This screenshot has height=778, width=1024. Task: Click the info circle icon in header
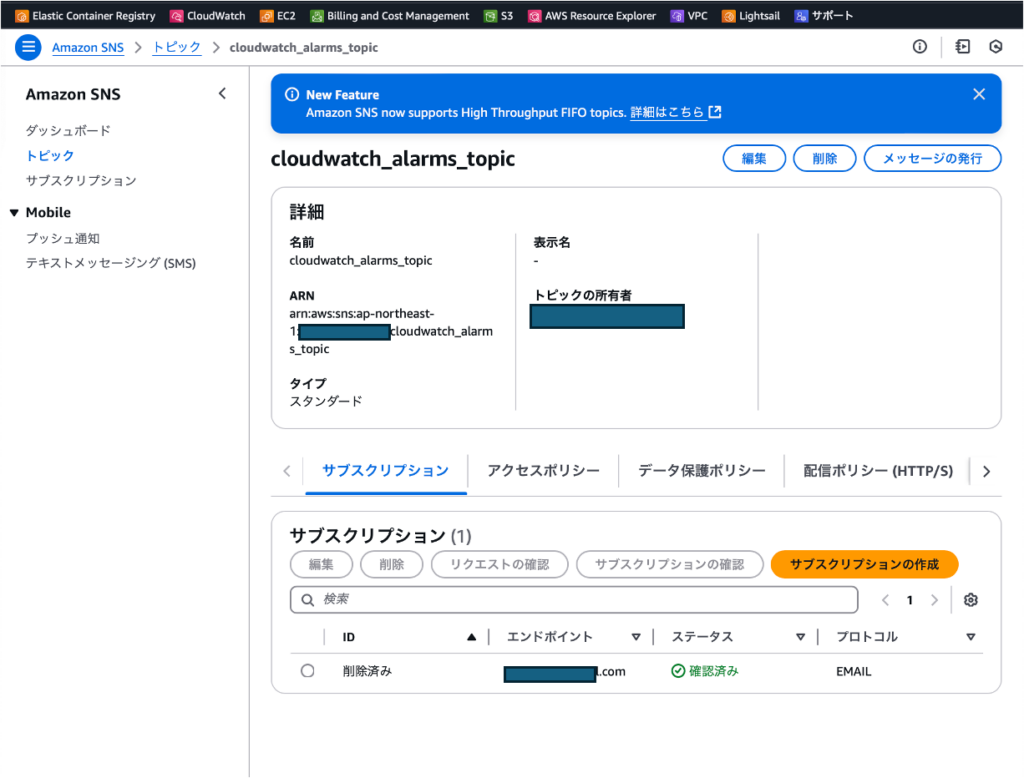[920, 46]
